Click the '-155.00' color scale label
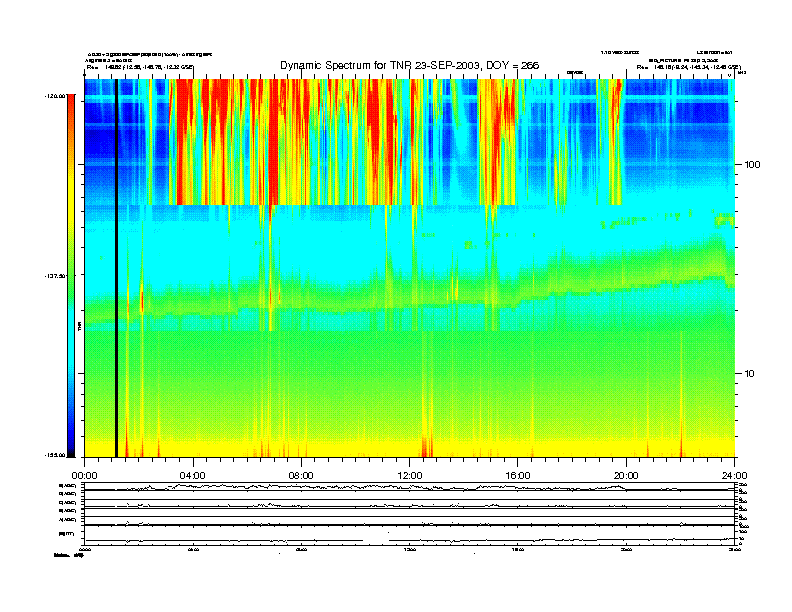Viewport: 792px width, 612px height. 56,455
